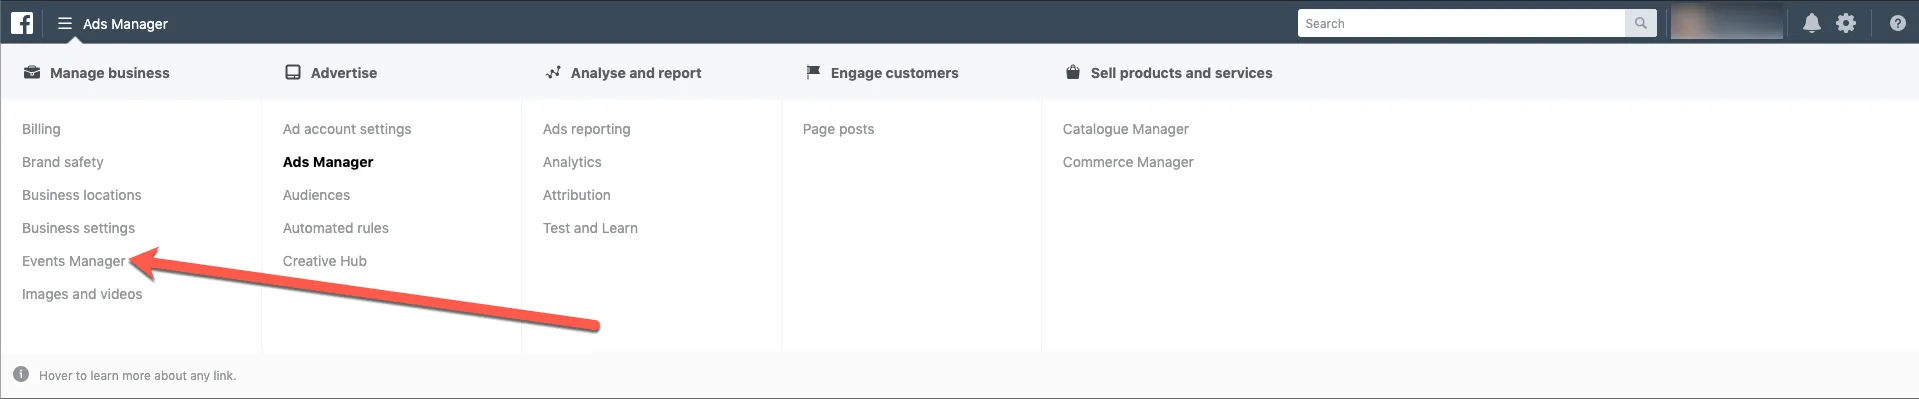Viewport: 1919px width, 399px height.
Task: Open Automated rules
Action: coord(336,228)
